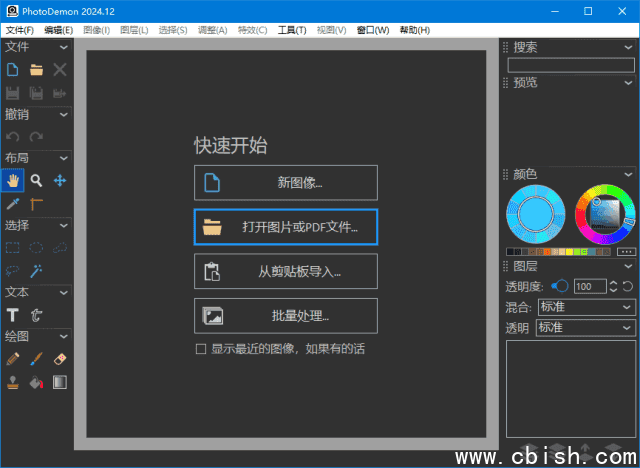640x468 pixels.
Task: Collapse the 图层 panel chevron
Action: click(628, 266)
